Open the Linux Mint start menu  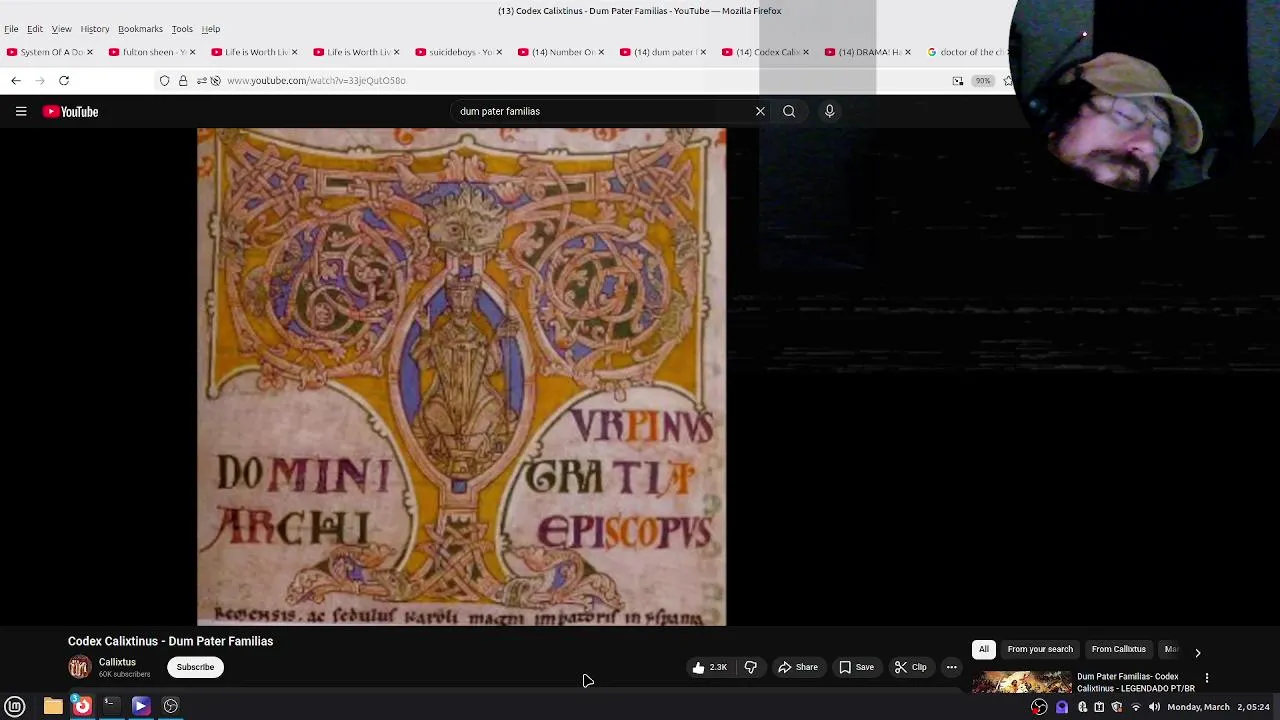pyautogui.click(x=15, y=706)
